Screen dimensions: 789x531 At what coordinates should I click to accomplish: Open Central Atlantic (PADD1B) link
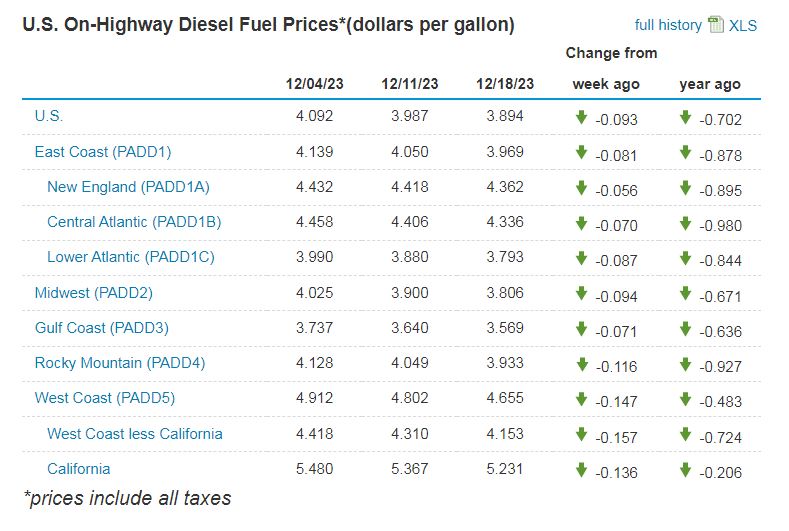pos(134,222)
